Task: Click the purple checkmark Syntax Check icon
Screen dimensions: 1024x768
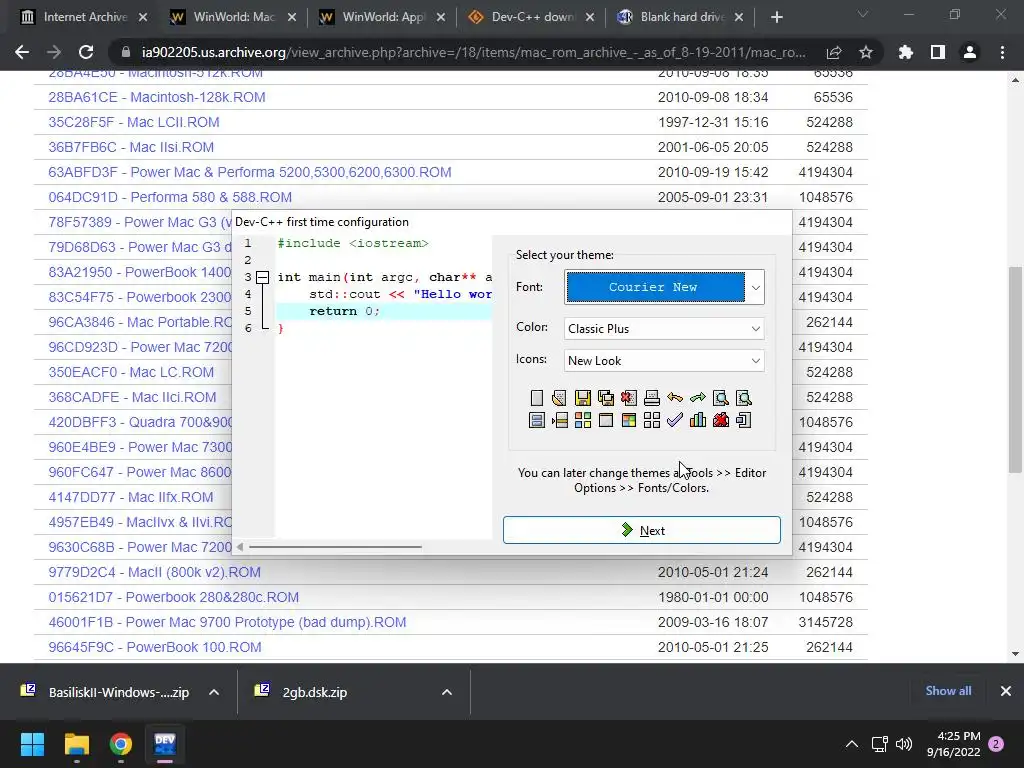Action: pos(675,421)
